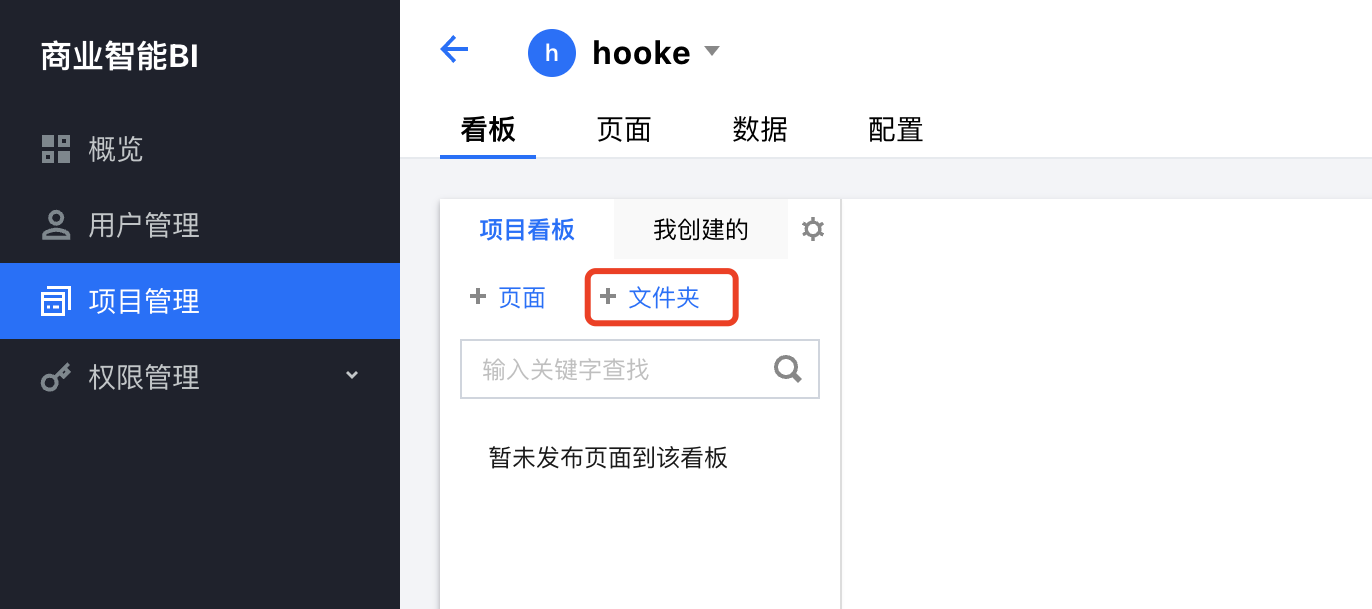
Task: Click the round 'h' project avatar
Action: [x=552, y=52]
